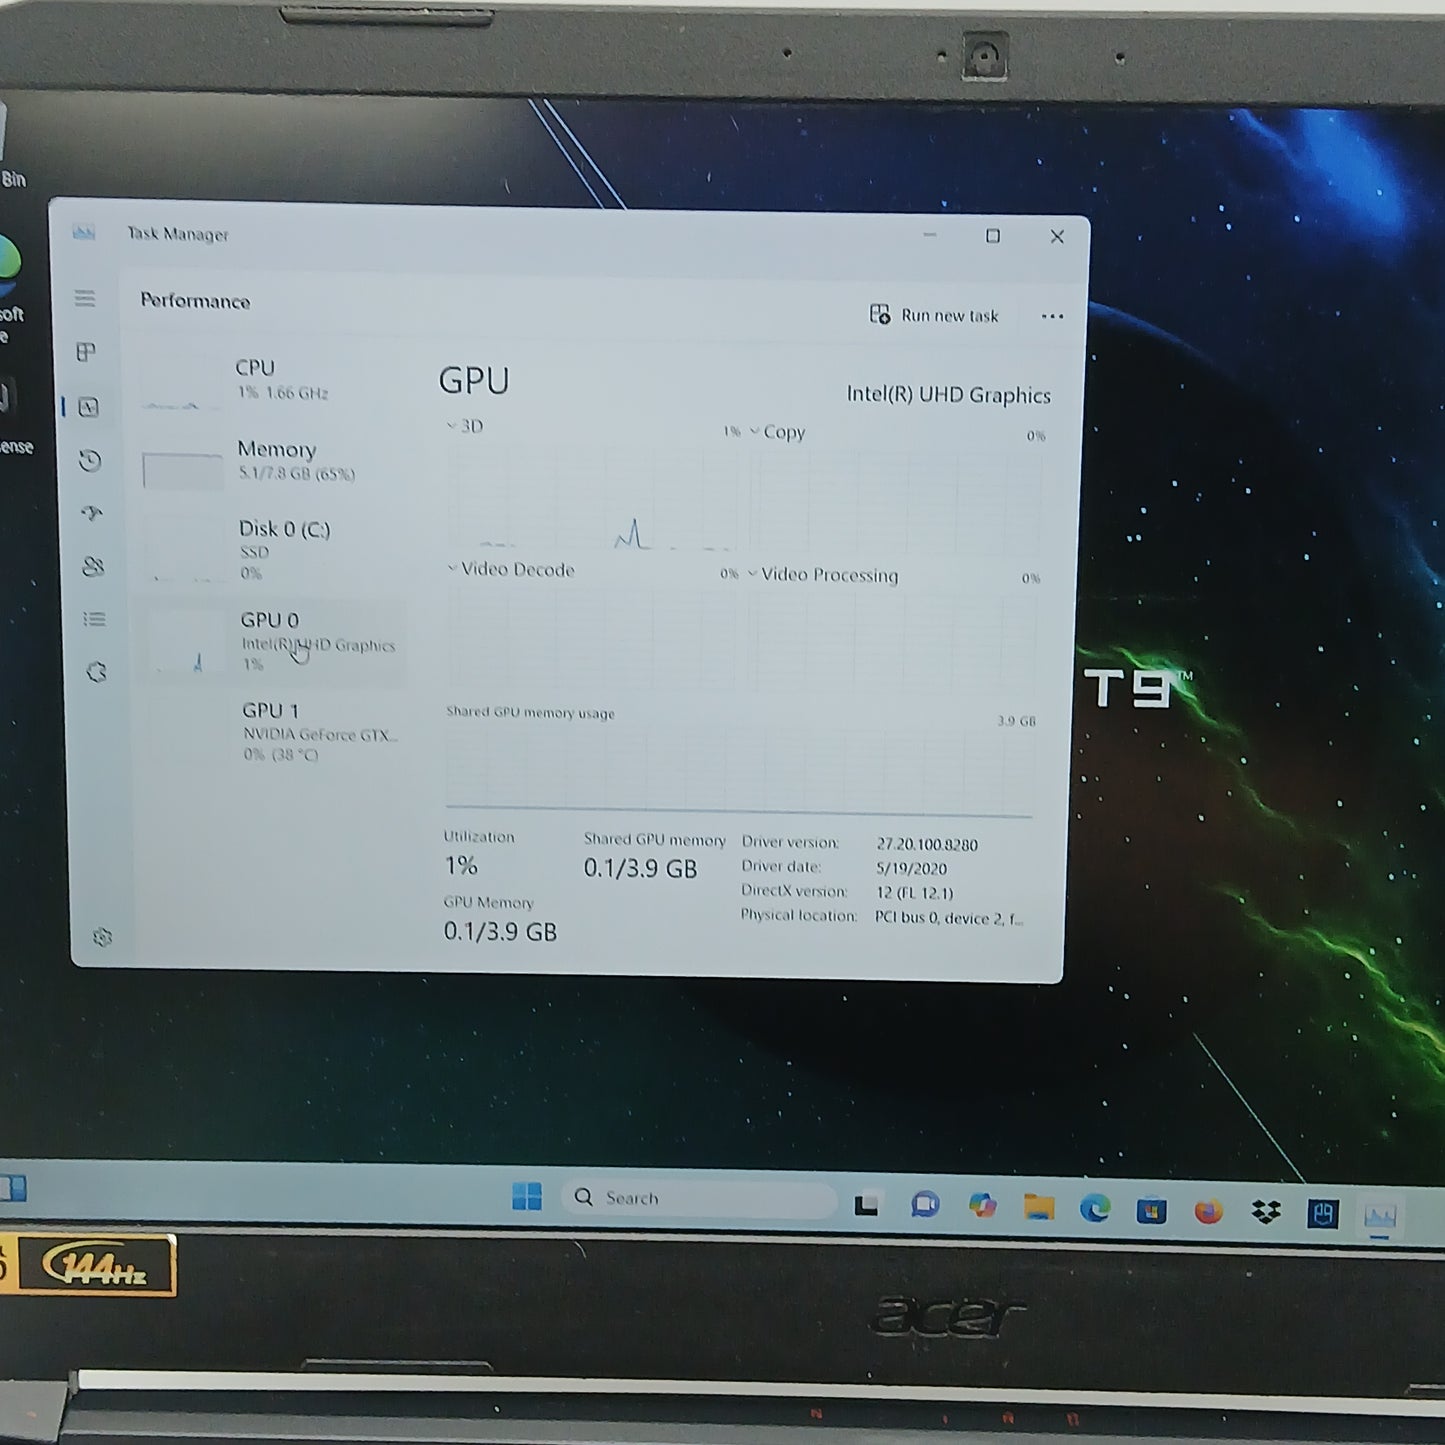Open the Details page list icon

[95, 620]
